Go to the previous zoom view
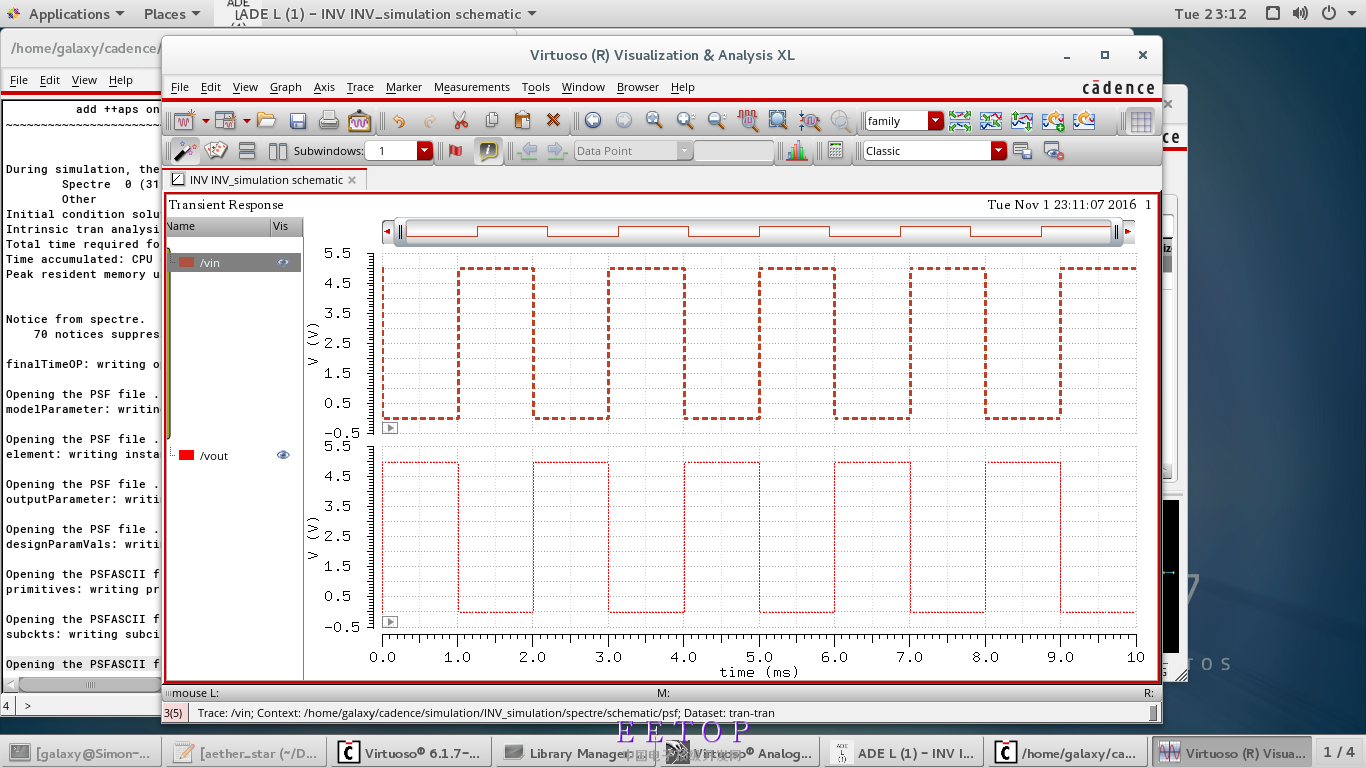This screenshot has width=1366, height=768. (593, 121)
